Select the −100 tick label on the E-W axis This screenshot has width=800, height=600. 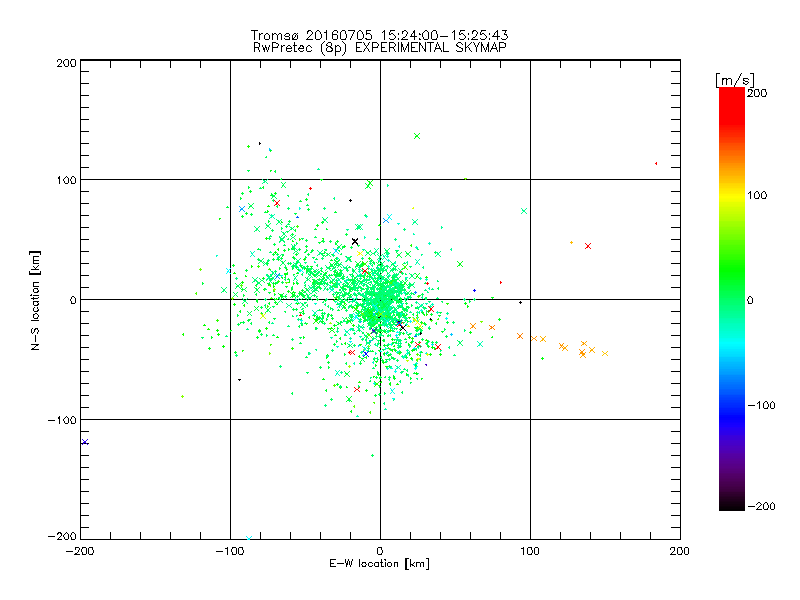(230, 551)
